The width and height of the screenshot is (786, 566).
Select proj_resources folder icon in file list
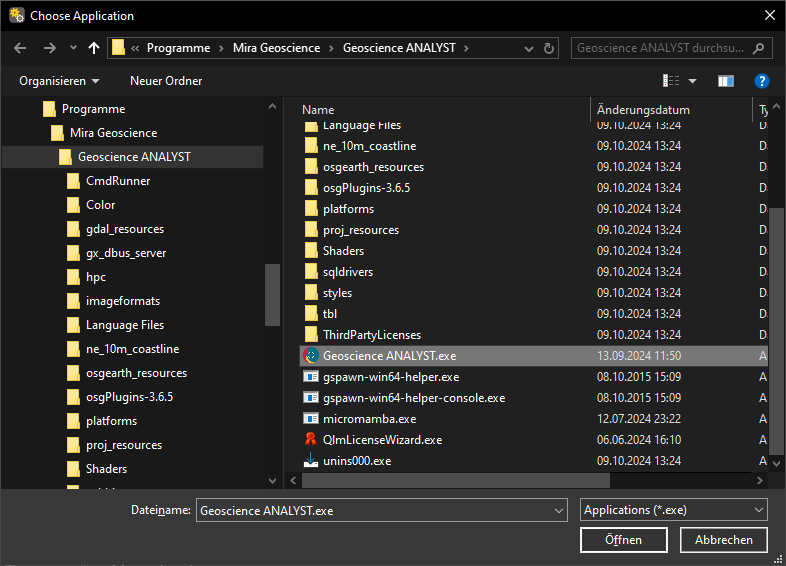tap(311, 230)
